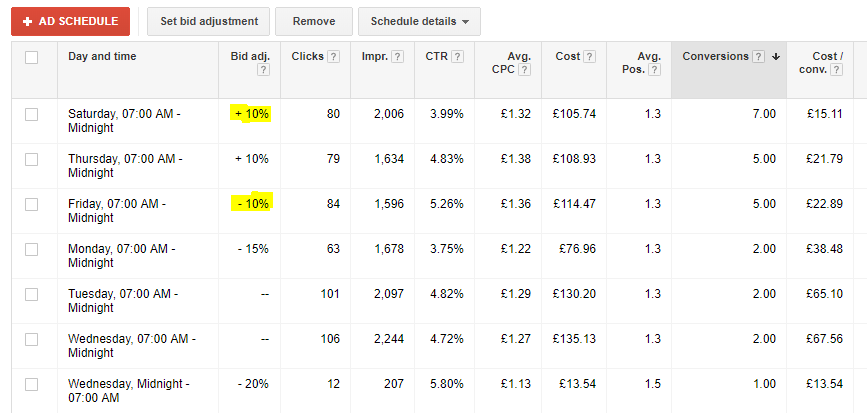The width and height of the screenshot is (867, 413).
Task: Click the Conversions column help icon
Action: 759,56
